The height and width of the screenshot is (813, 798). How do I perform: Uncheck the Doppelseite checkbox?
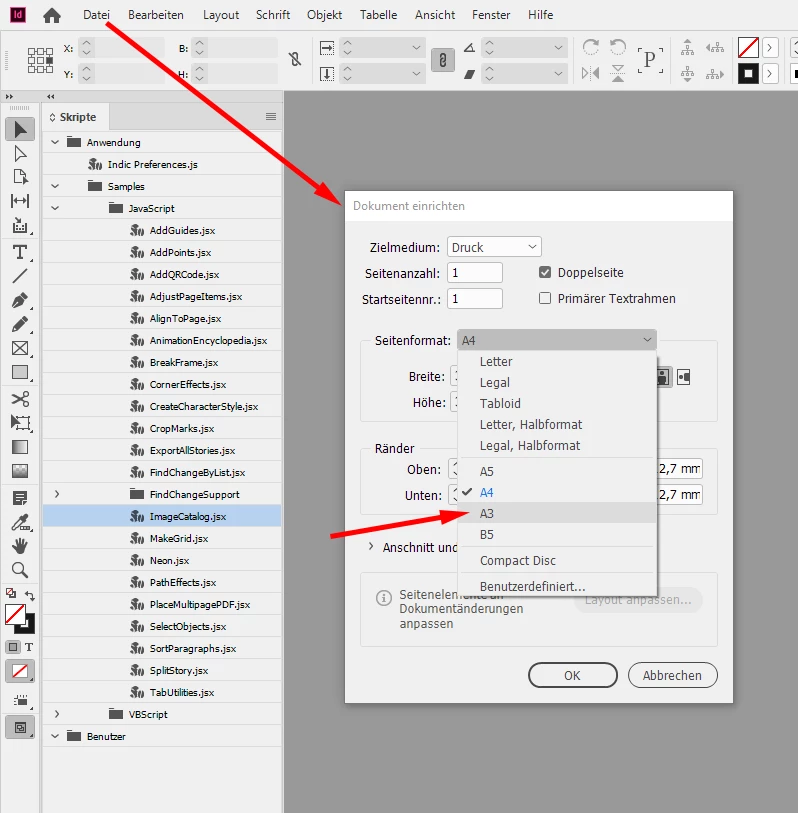(x=544, y=272)
